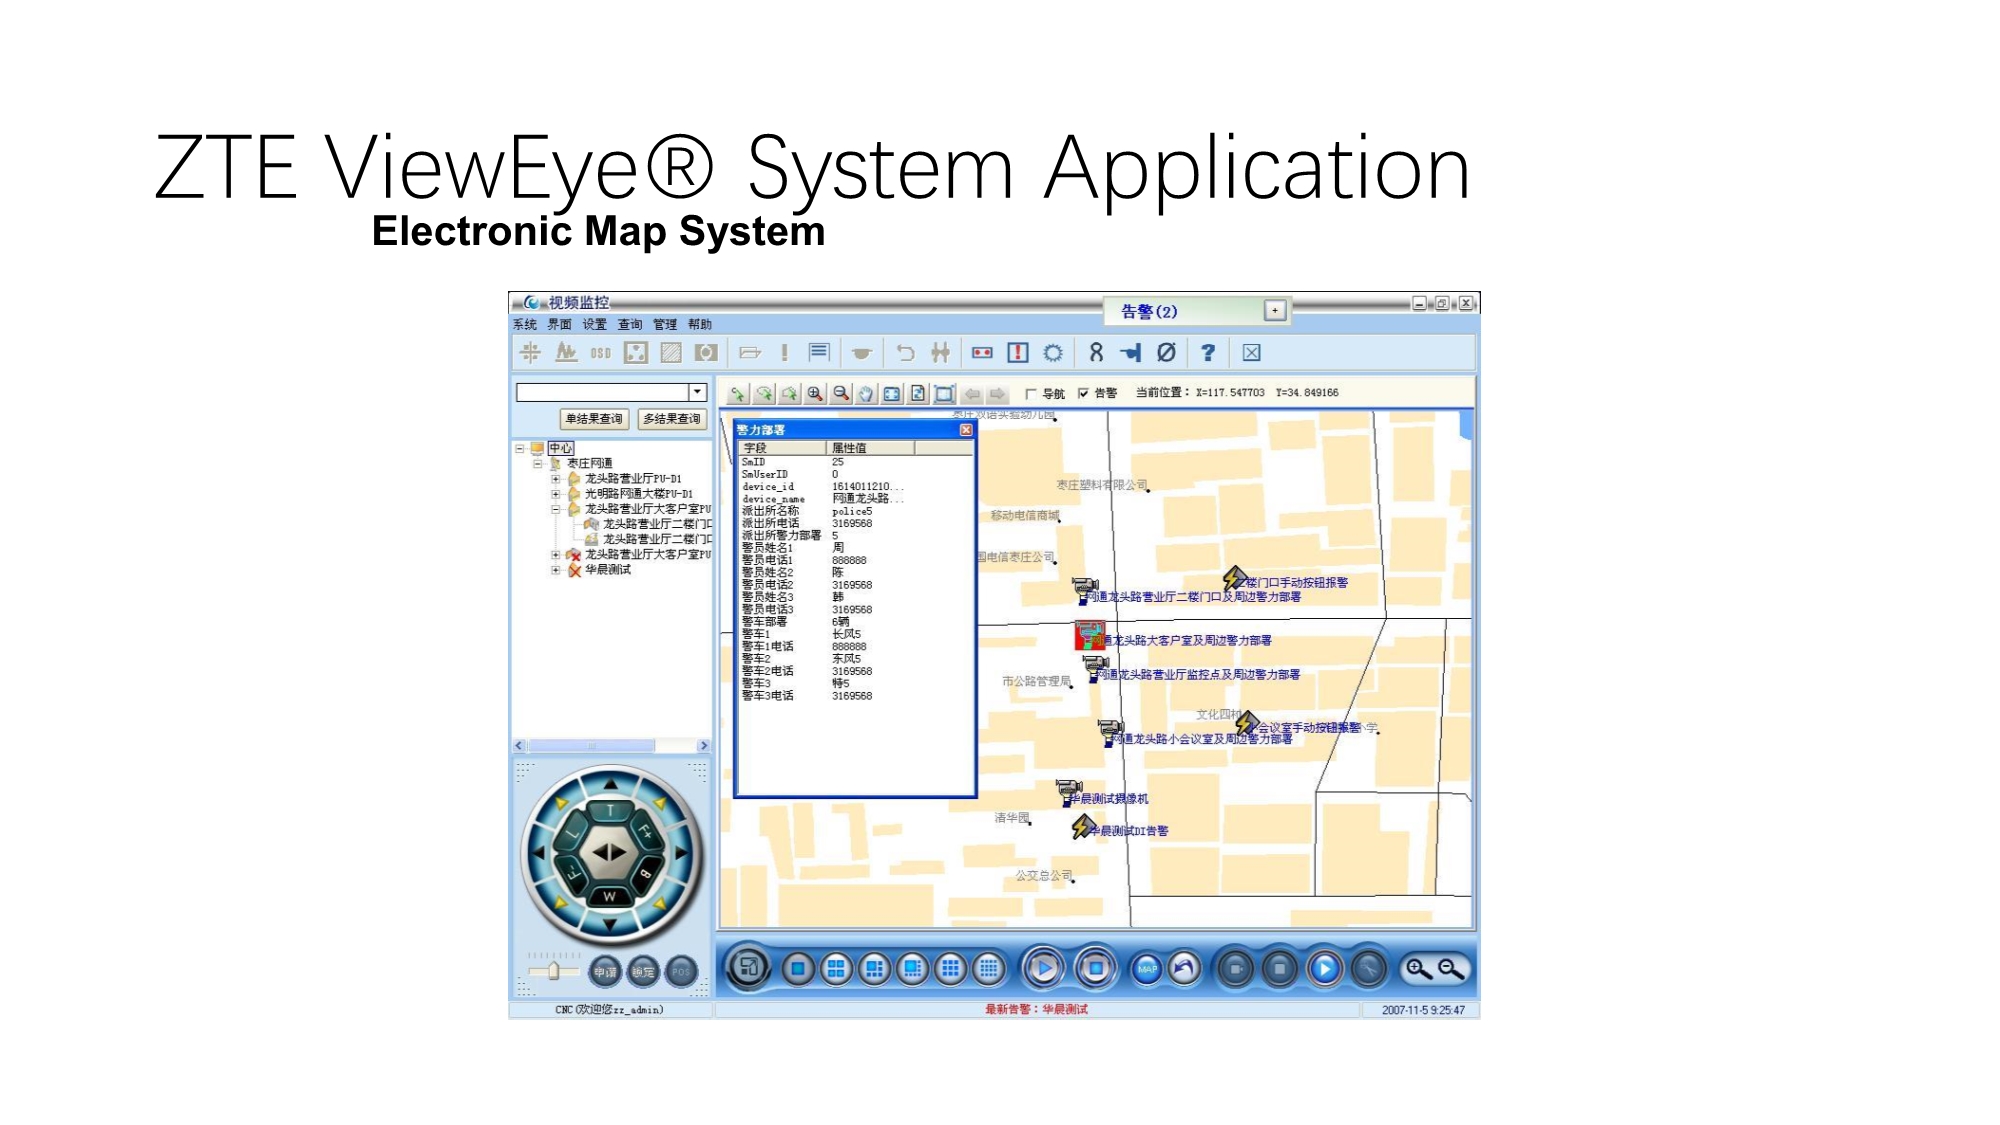The image size is (2000, 1125).
Task: Click the fullscreen switch round button
Action: click(x=748, y=967)
